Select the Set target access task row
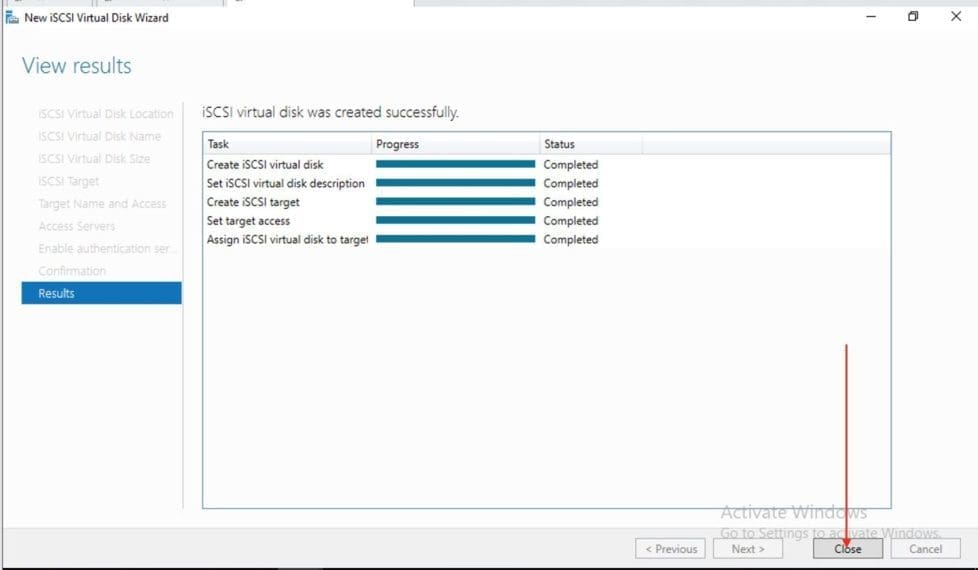The width and height of the screenshot is (978, 570). [x=248, y=221]
